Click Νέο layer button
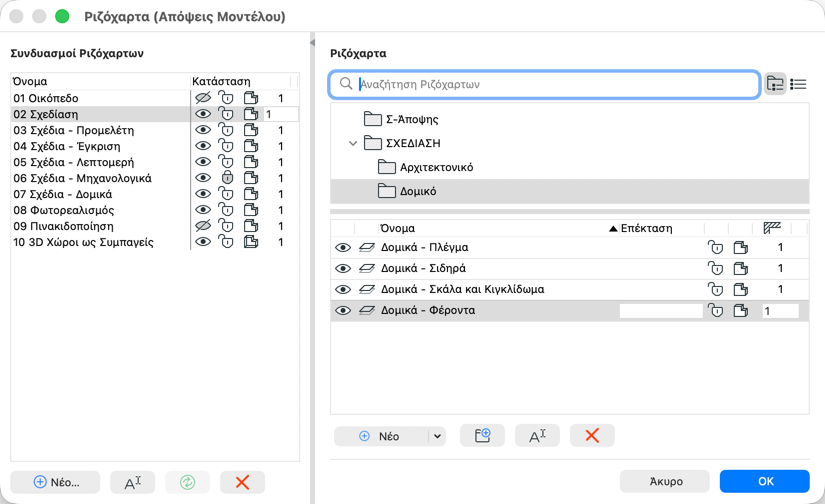This screenshot has height=504, width=825. pos(381,436)
